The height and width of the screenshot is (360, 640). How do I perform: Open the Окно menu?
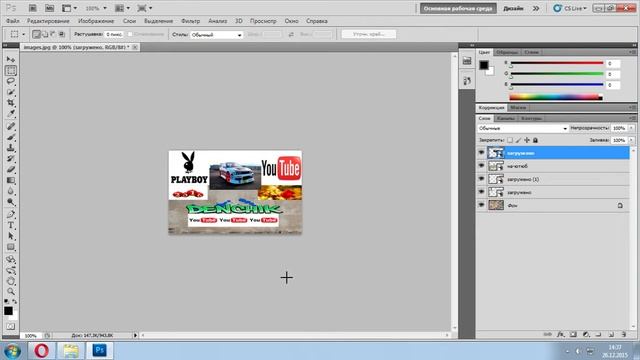tap(291, 21)
